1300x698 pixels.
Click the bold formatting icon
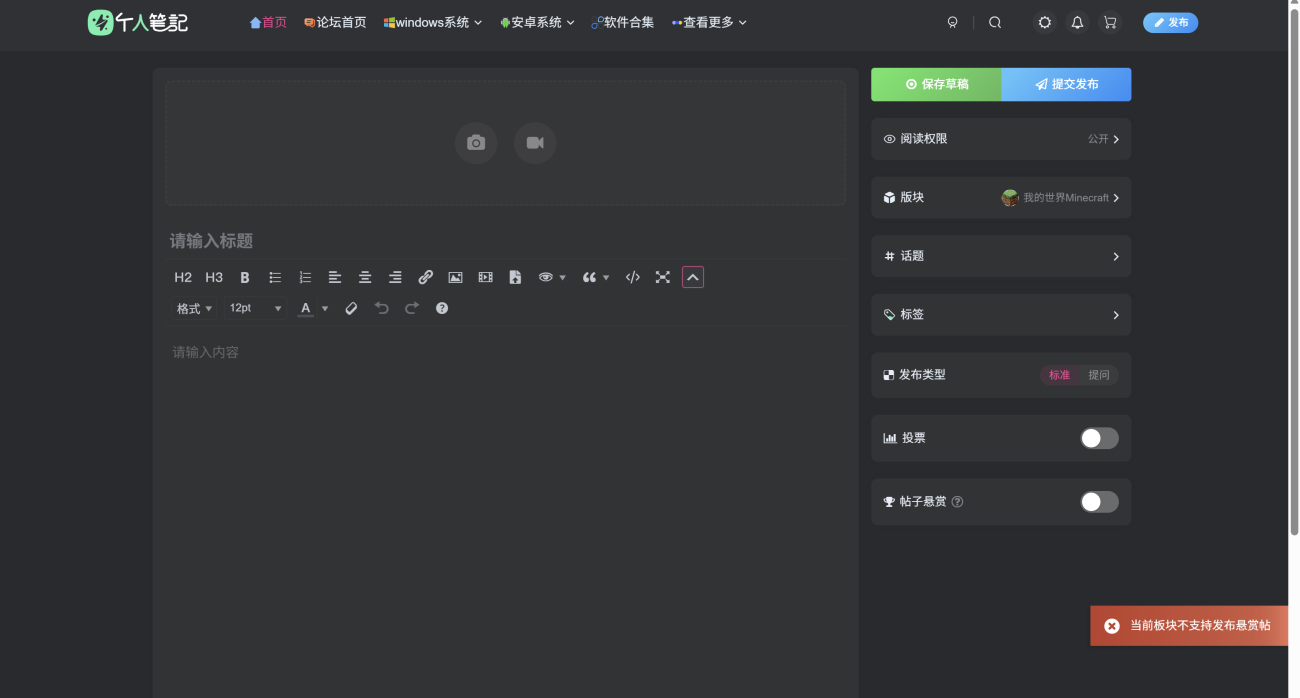[x=245, y=278]
